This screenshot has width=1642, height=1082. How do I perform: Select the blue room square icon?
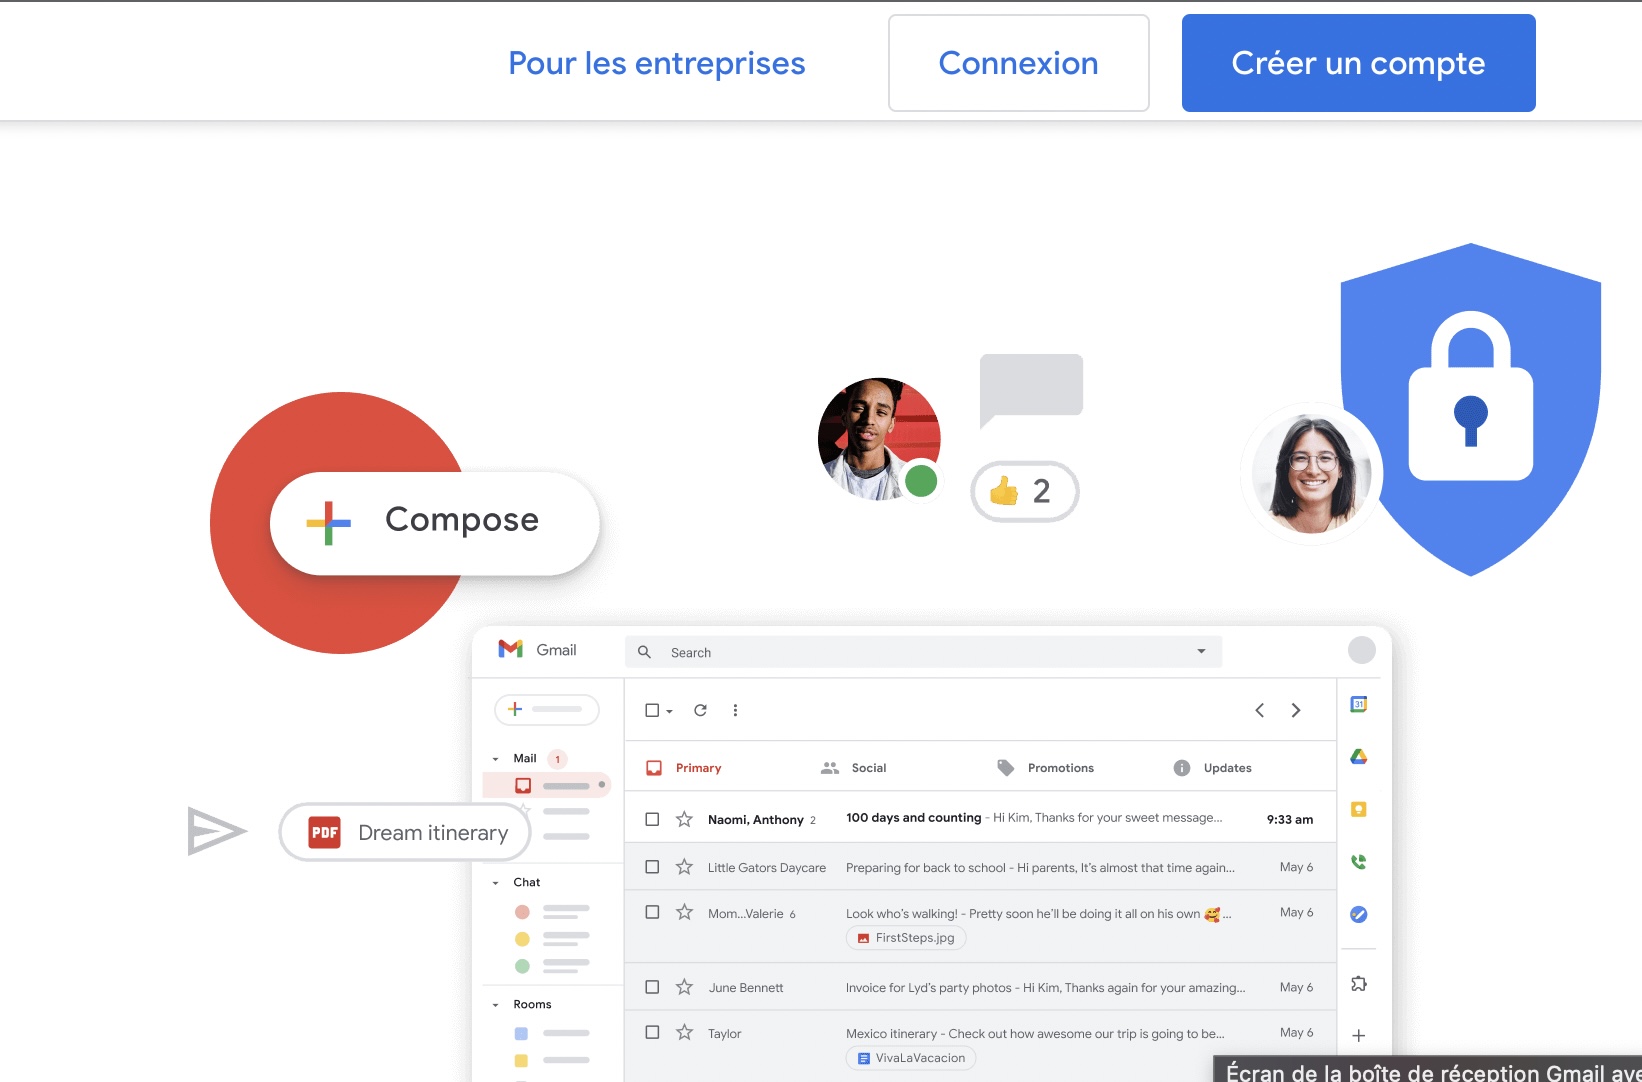[x=521, y=1033]
